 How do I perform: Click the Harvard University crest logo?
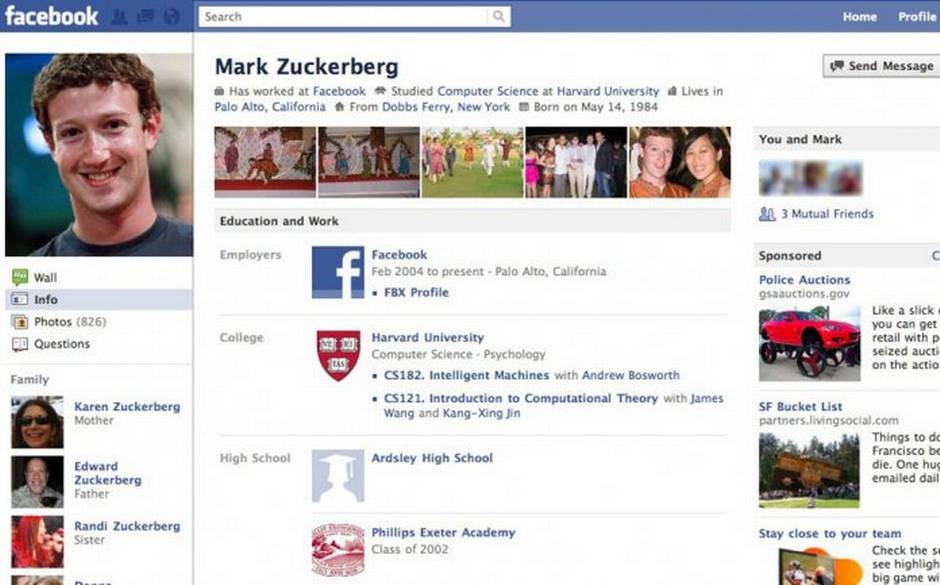pyautogui.click(x=338, y=355)
